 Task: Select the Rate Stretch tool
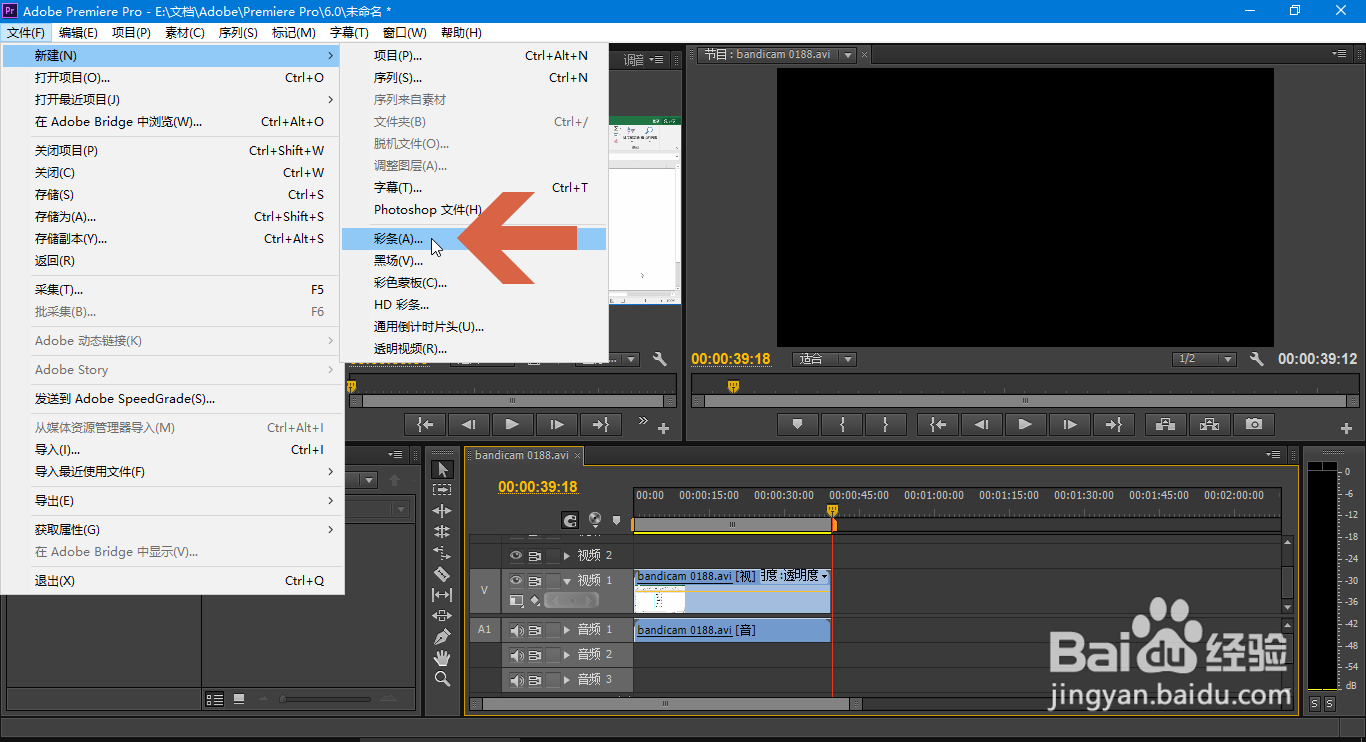pyautogui.click(x=442, y=553)
